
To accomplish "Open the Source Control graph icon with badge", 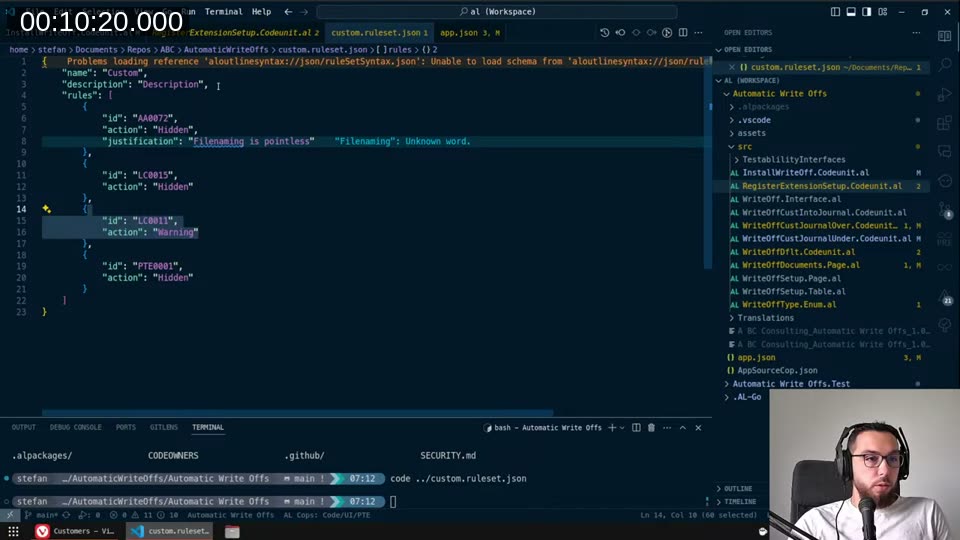I will tap(945, 210).
